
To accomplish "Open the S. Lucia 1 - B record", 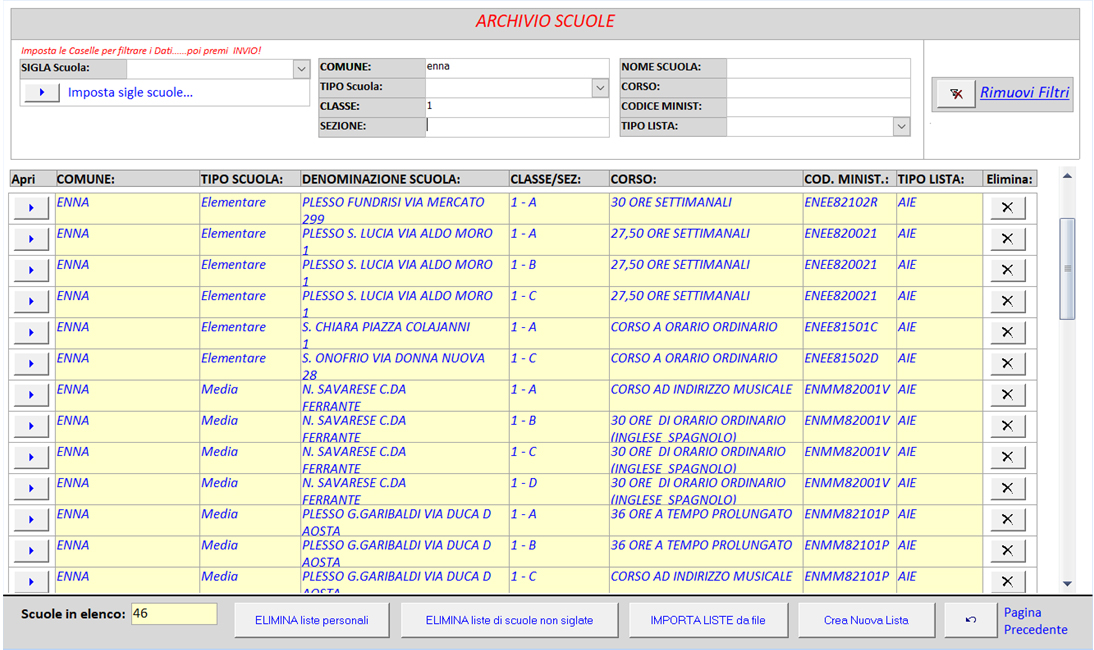I will 31,270.
